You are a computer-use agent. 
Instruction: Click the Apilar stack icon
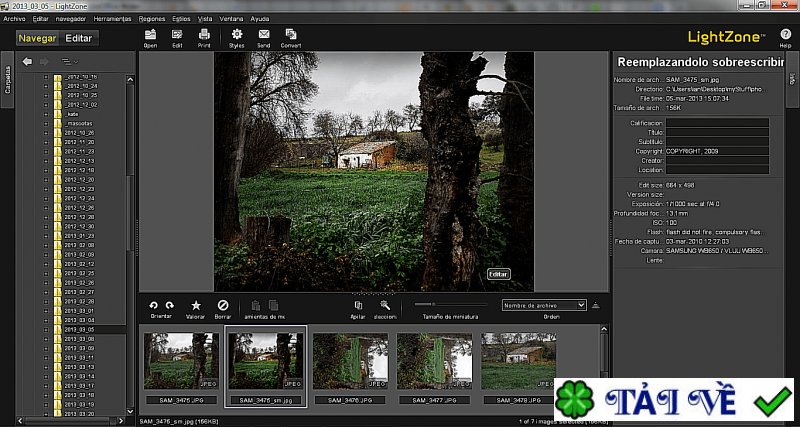point(358,305)
